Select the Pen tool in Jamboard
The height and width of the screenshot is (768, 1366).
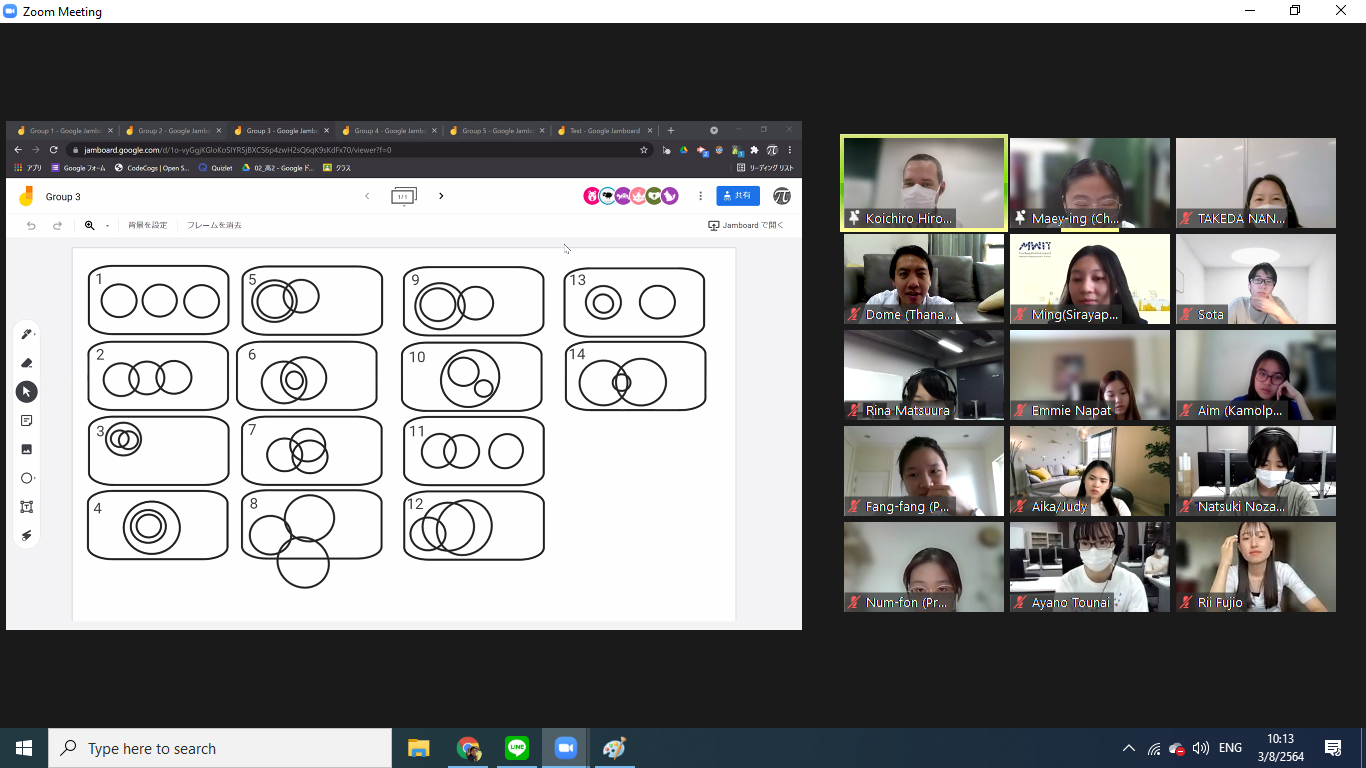(x=27, y=334)
